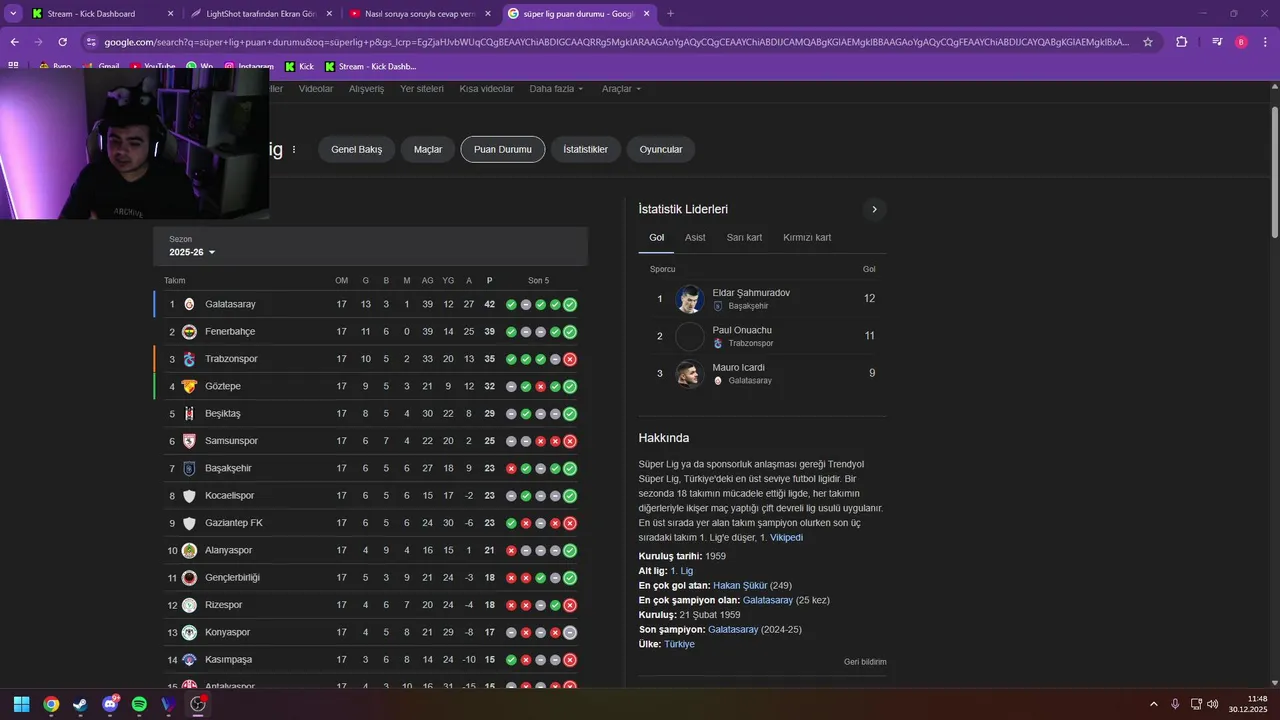Show hidden system tray icons chevron

[1154, 704]
